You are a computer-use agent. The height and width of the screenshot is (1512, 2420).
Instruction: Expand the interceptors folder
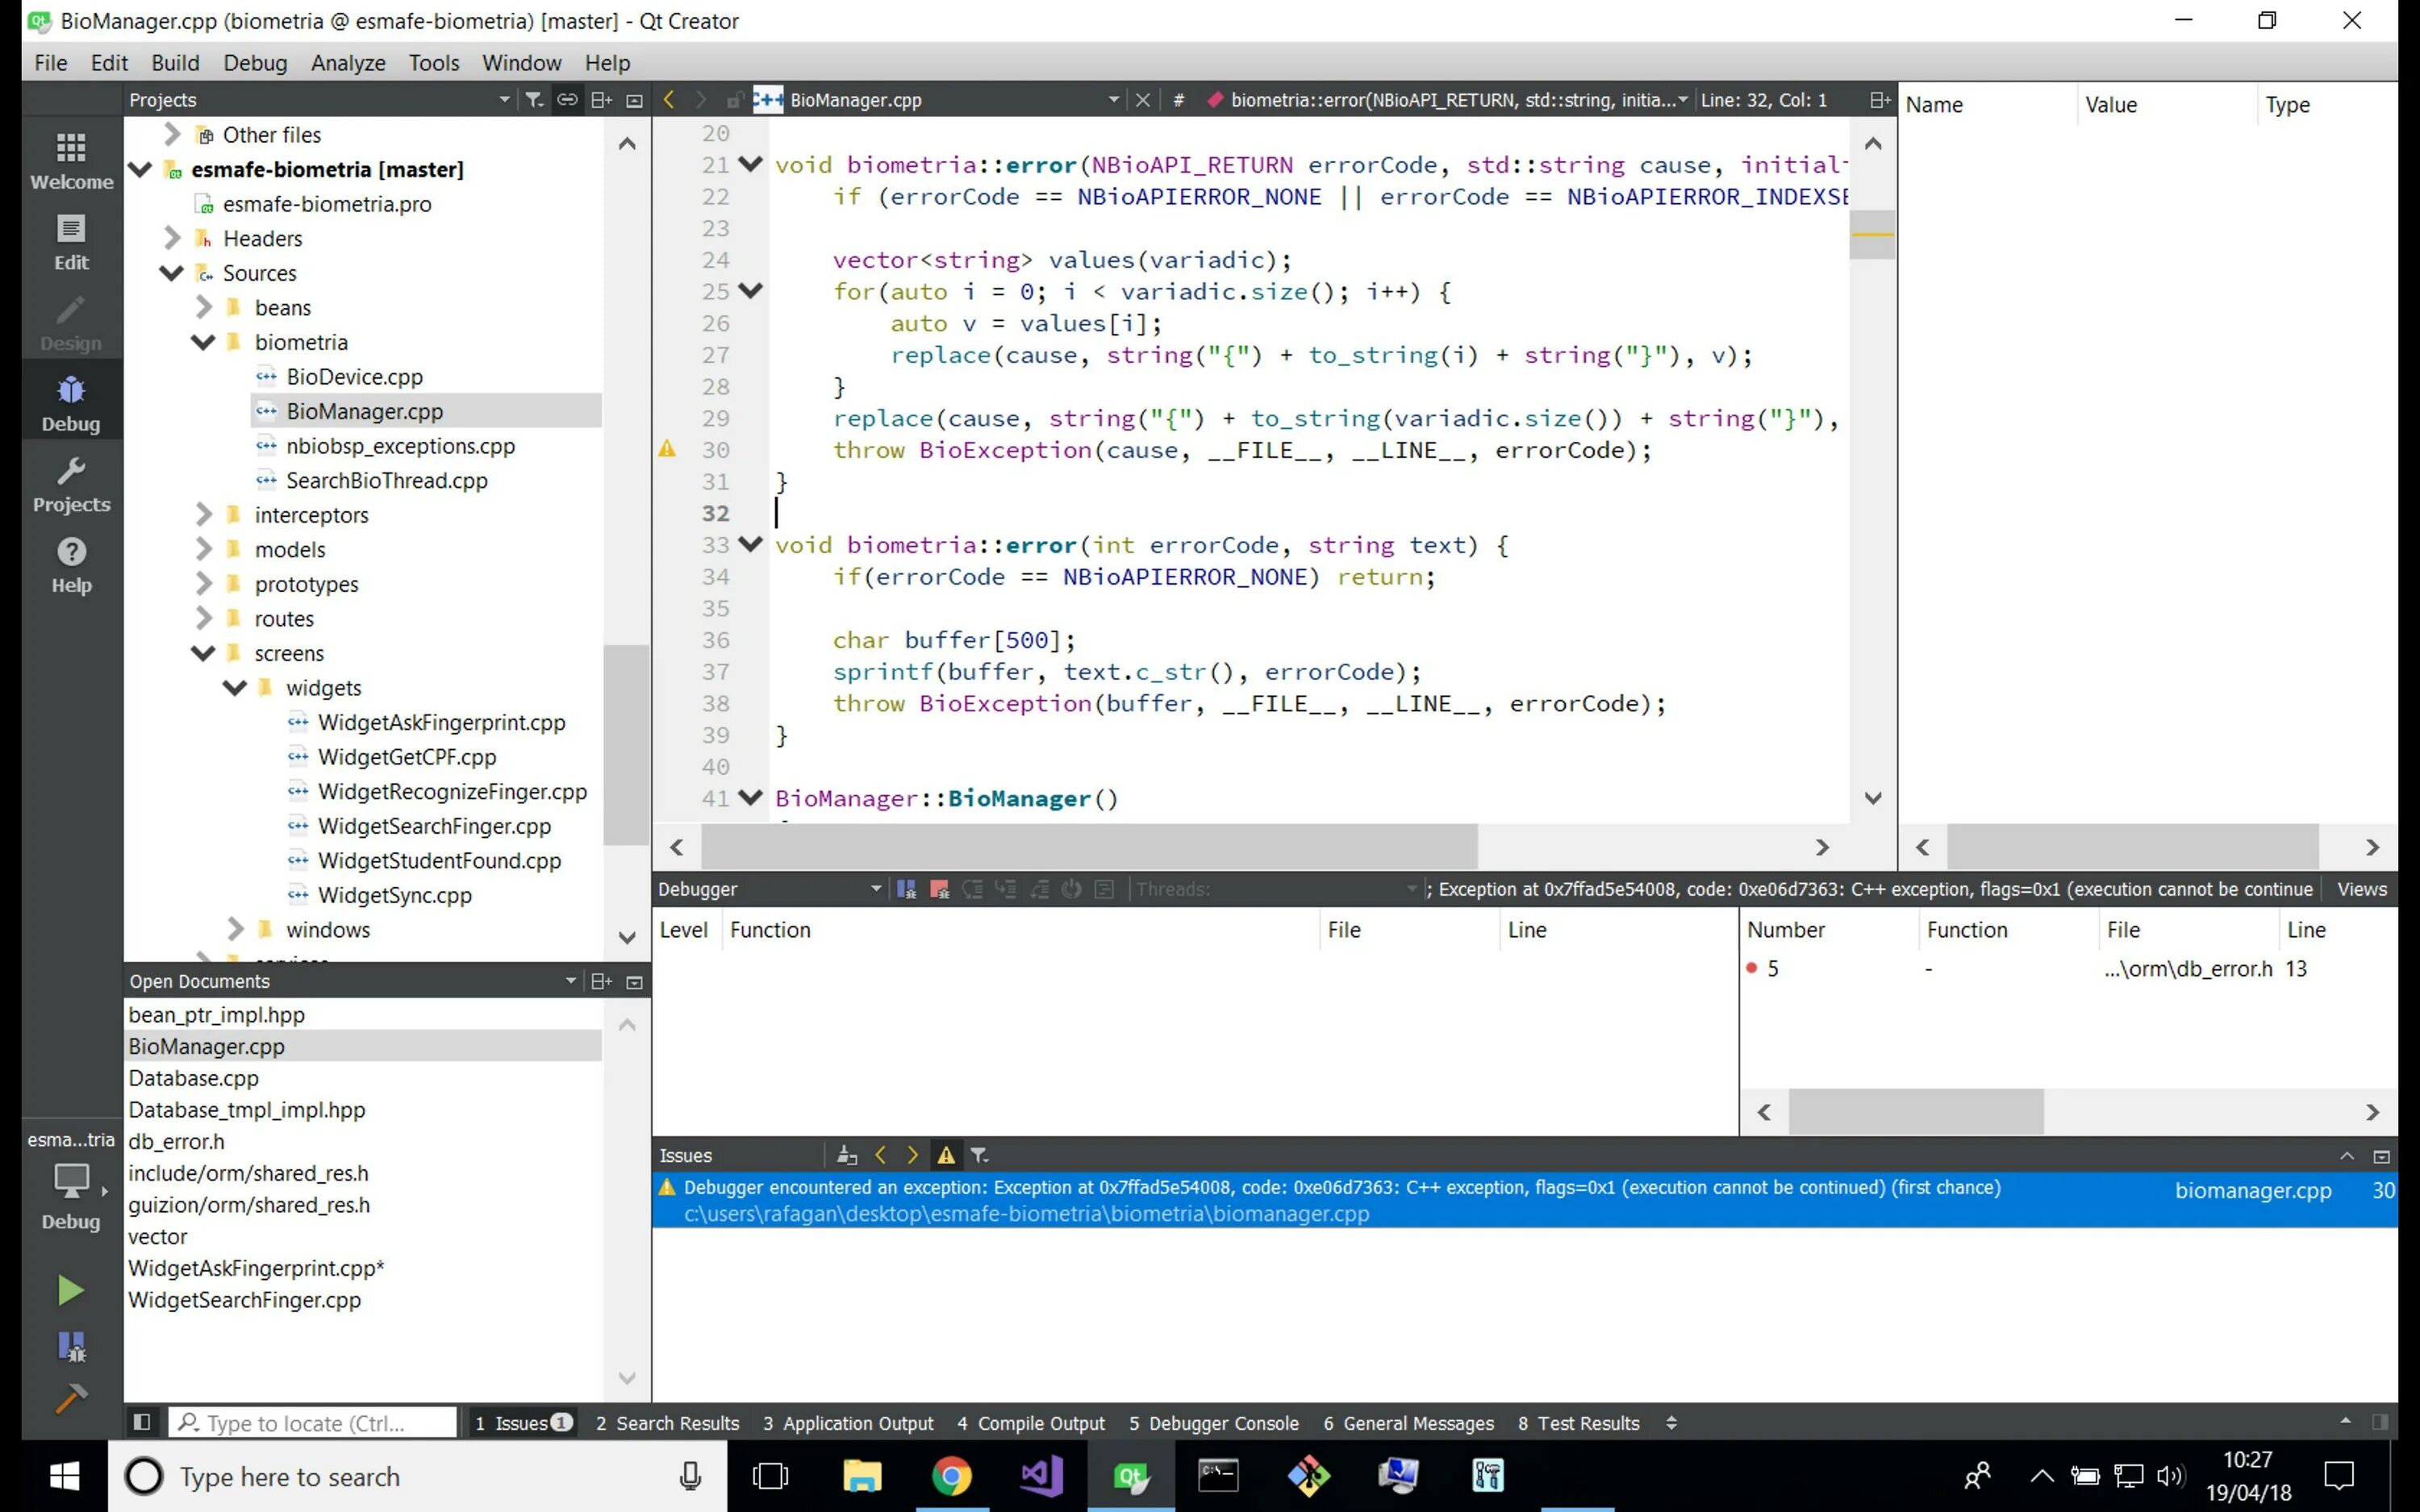(203, 515)
